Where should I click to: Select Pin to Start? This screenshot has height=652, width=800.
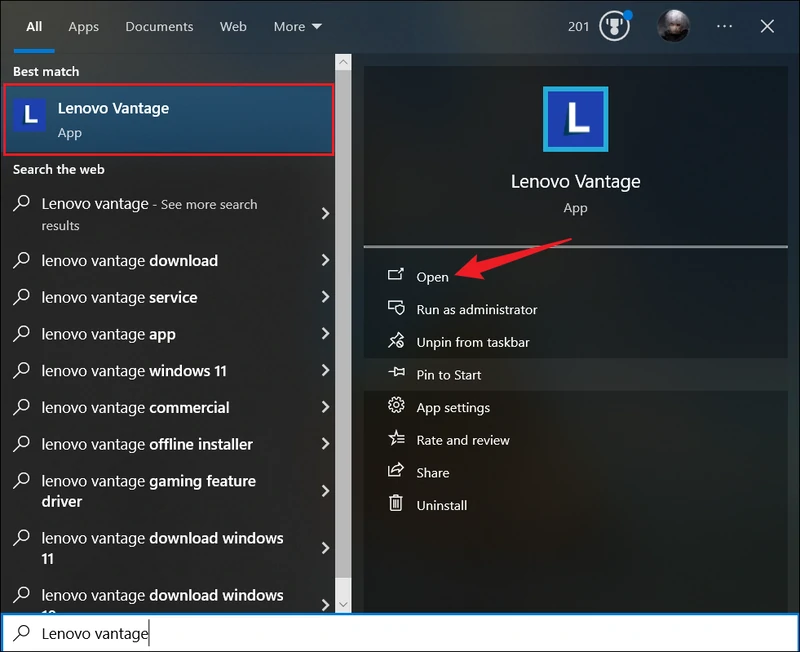click(448, 374)
